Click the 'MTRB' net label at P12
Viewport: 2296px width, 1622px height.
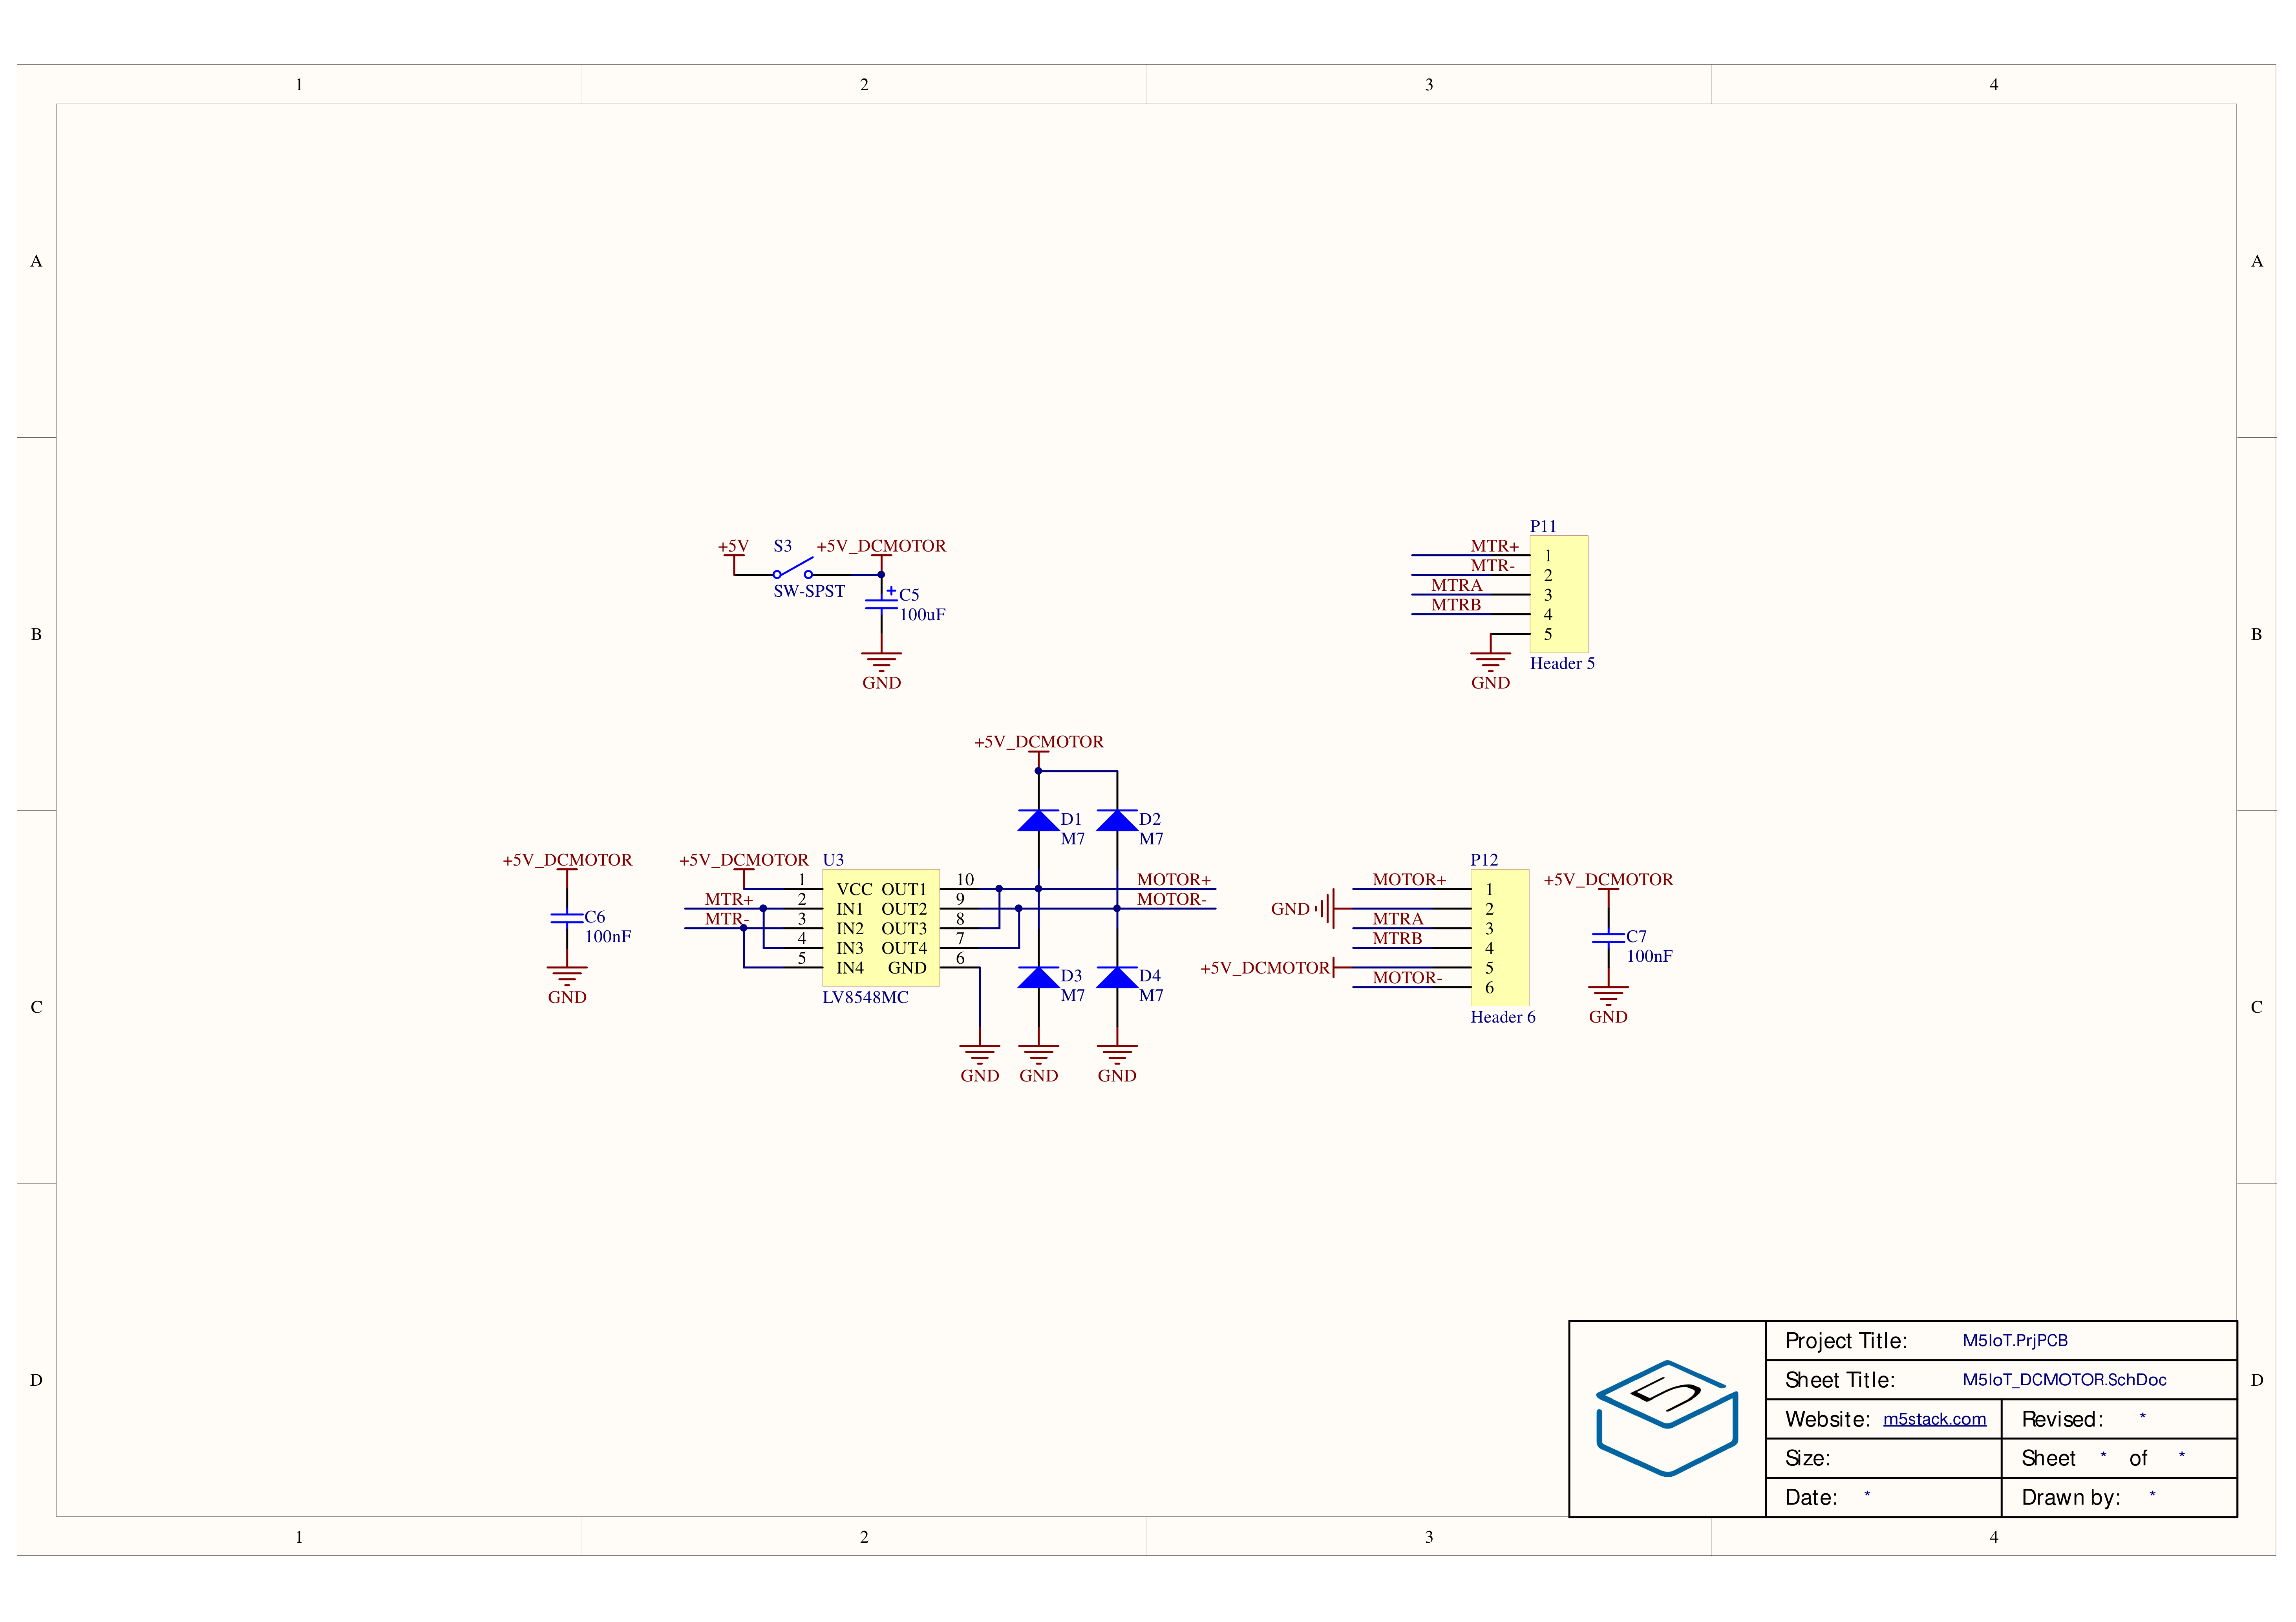[1397, 939]
